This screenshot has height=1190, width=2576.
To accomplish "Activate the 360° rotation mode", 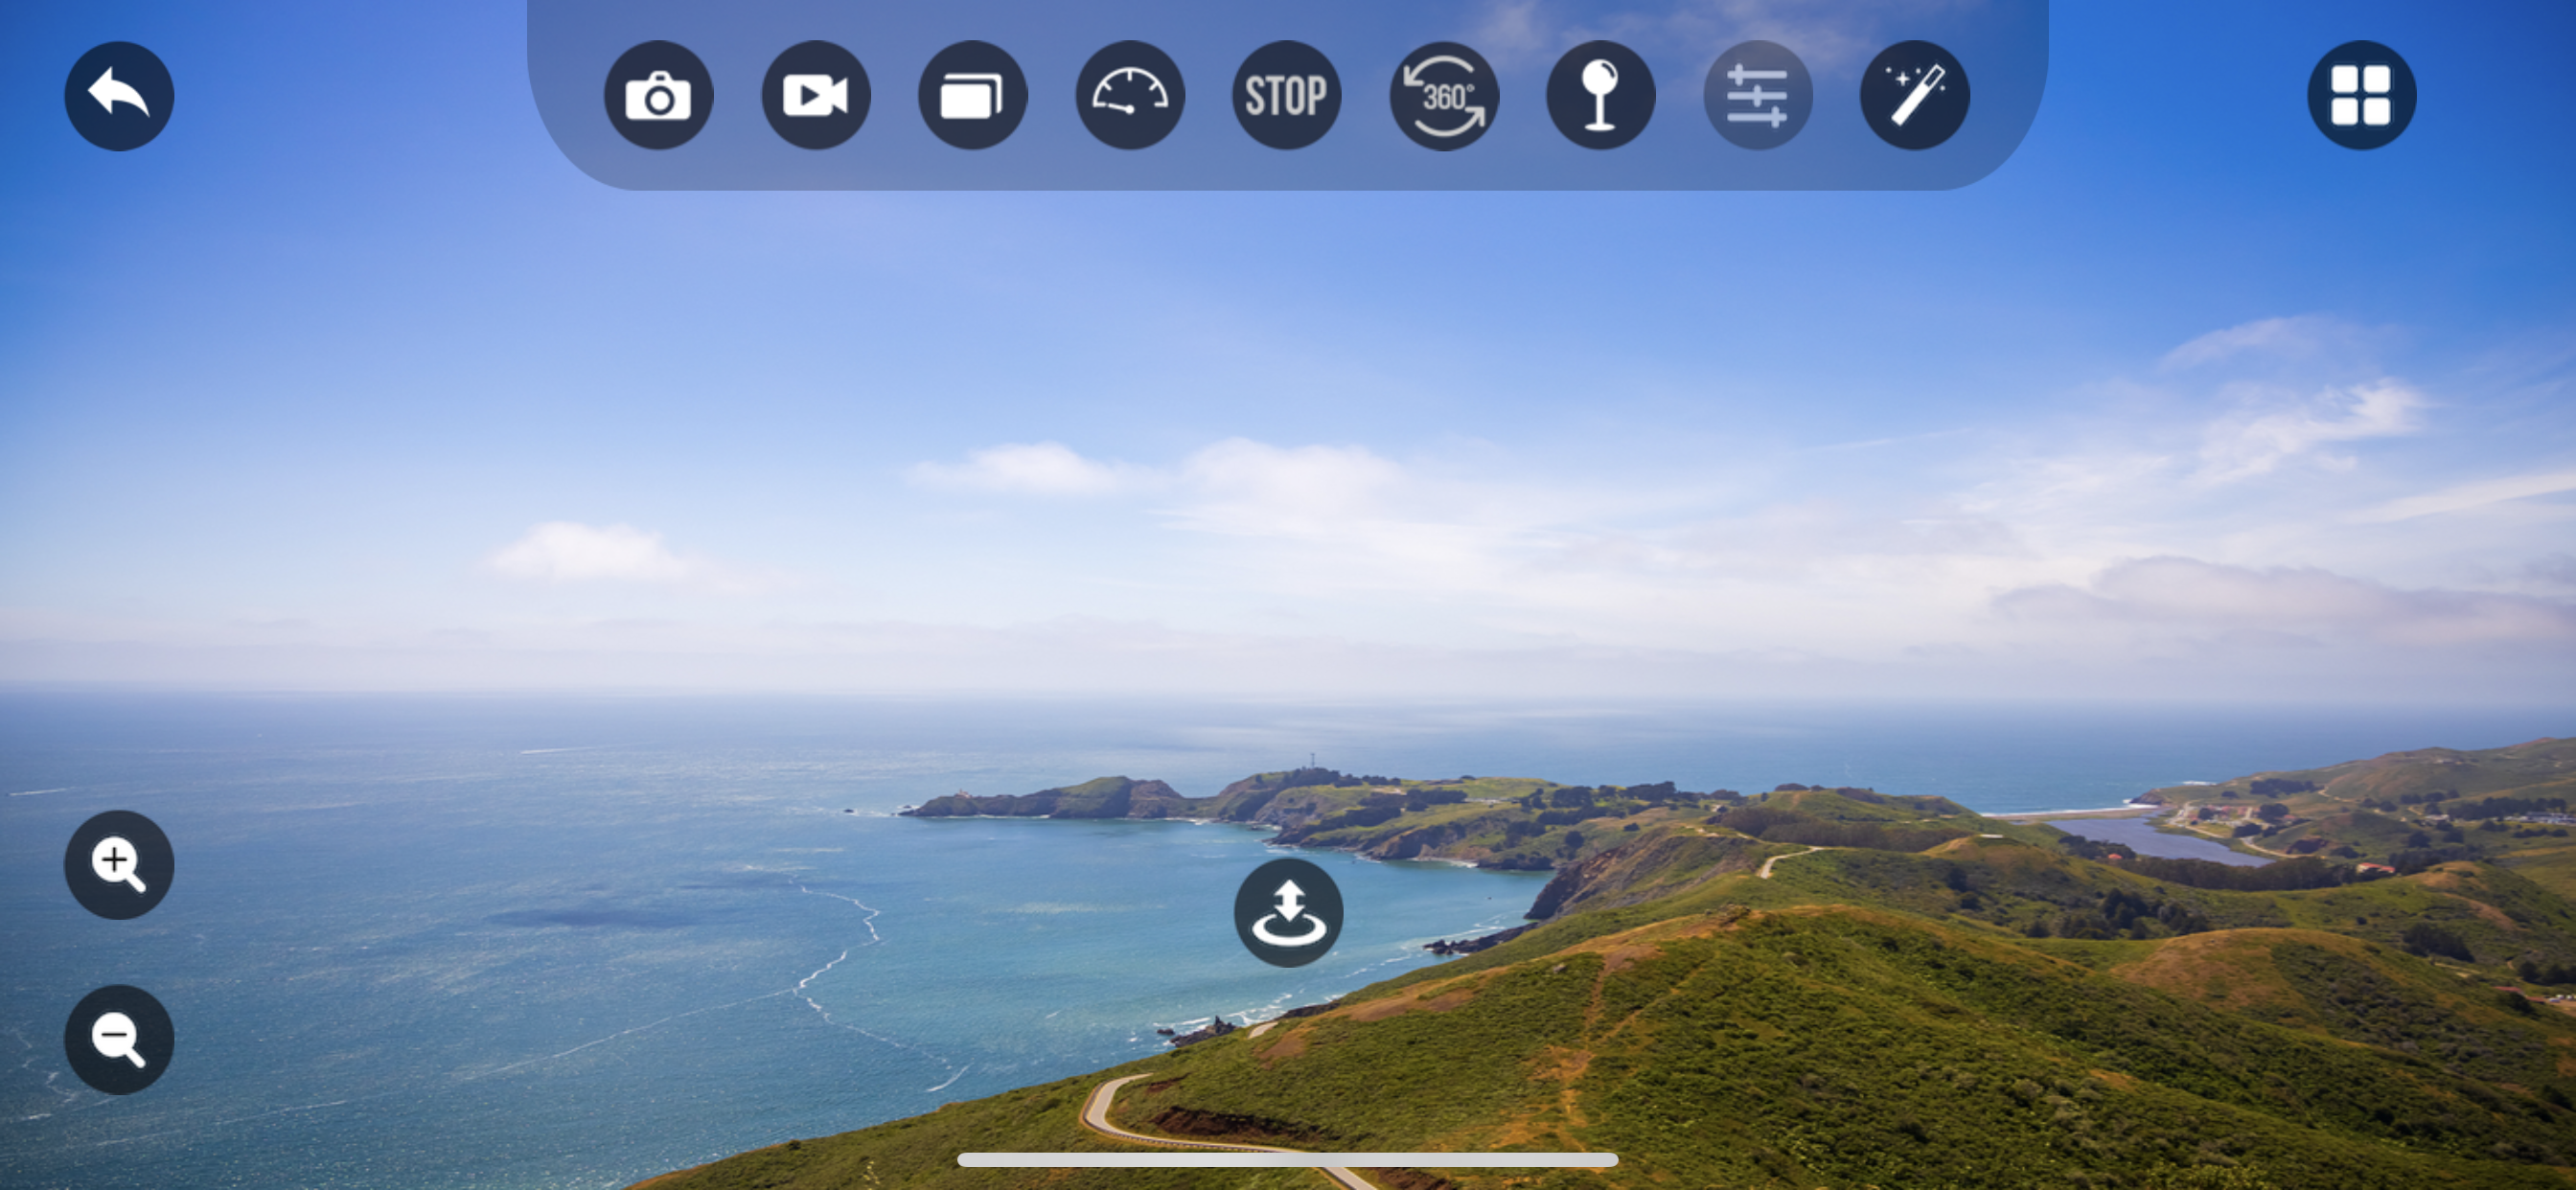I will pos(1443,96).
